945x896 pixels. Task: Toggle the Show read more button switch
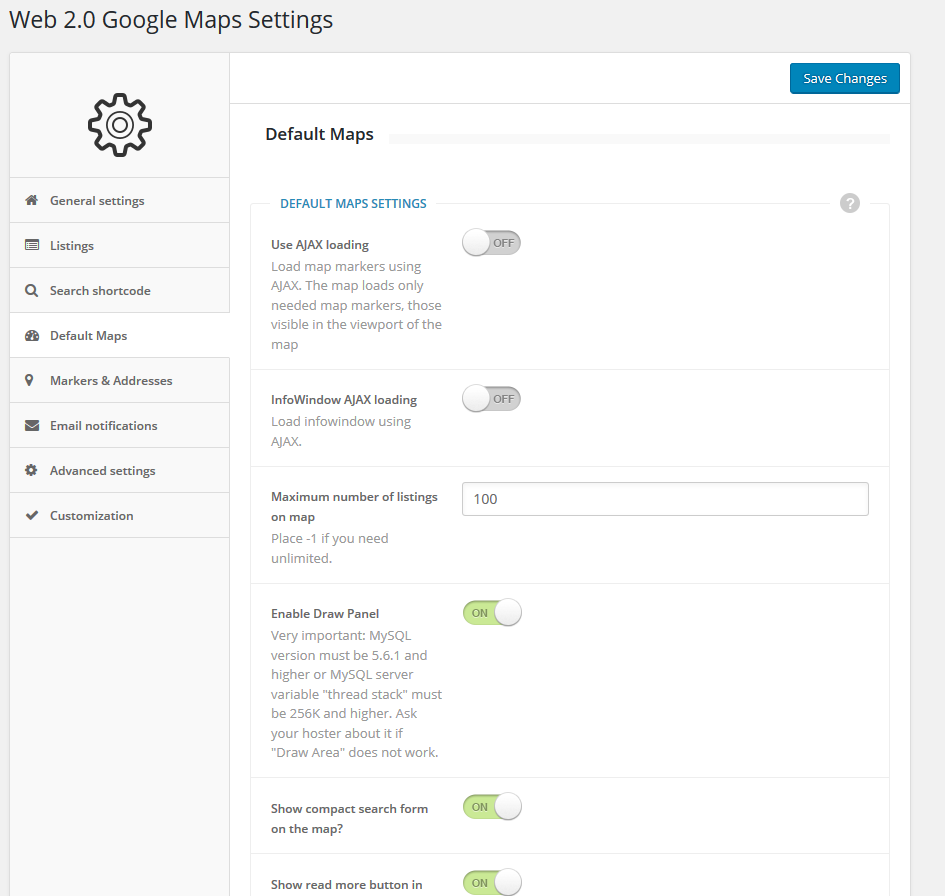(x=491, y=882)
